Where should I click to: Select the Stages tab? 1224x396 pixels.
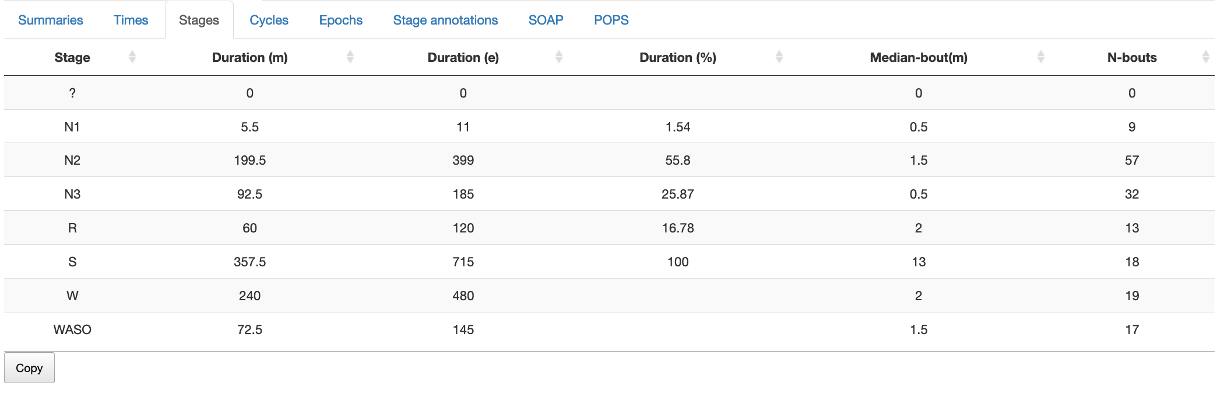click(x=199, y=20)
